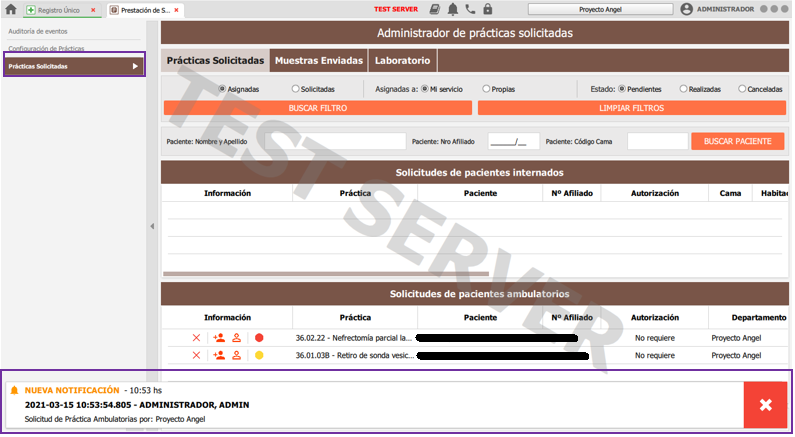Open Configuración de Prácticas in sidebar

click(x=46, y=48)
